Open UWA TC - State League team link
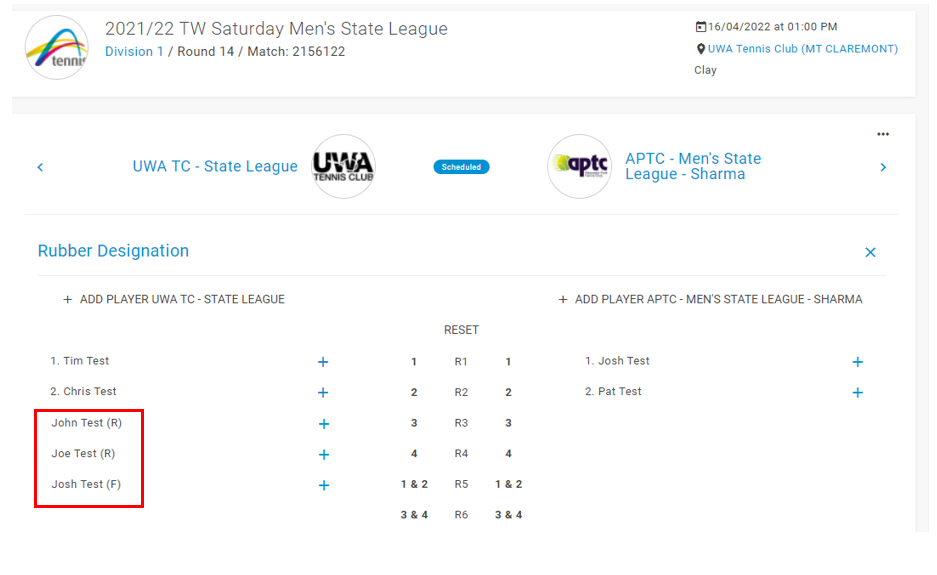937x575 pixels. click(x=215, y=166)
